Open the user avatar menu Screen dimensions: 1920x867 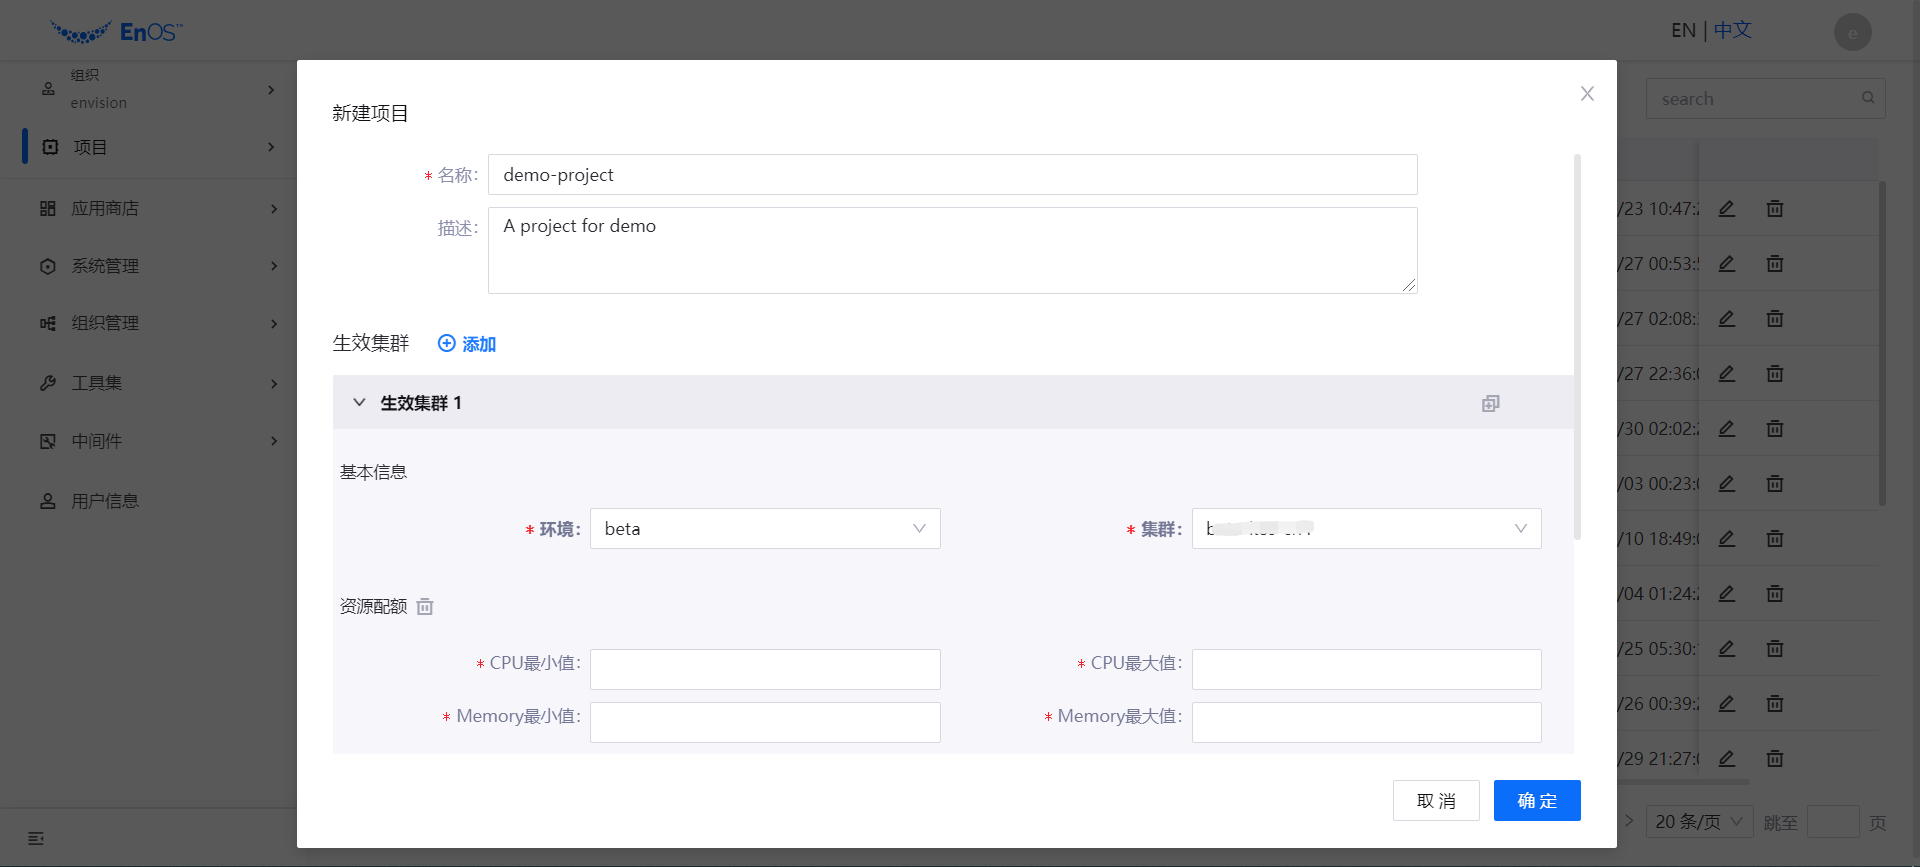[x=1852, y=32]
